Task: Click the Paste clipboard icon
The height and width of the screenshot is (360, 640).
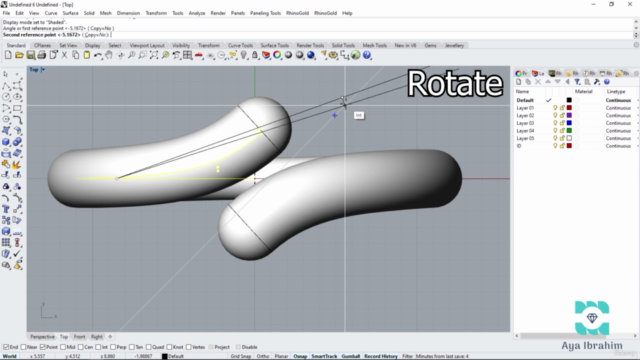Action: 87,55
